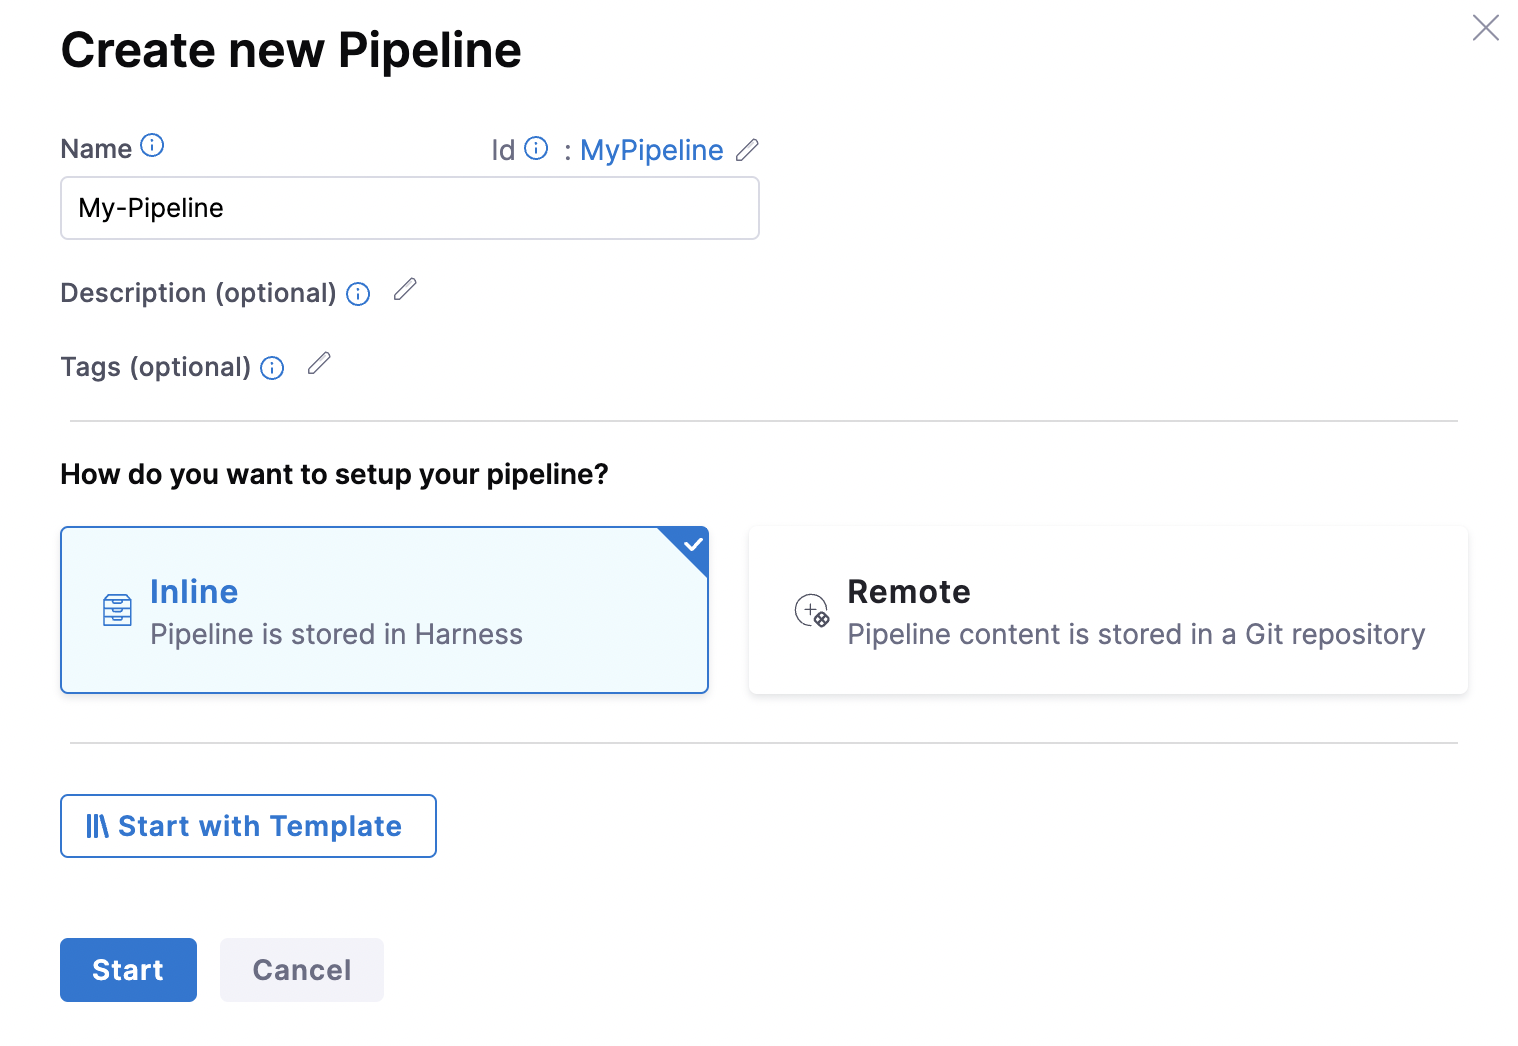
Task: Click the Description info icon
Action: [358, 294]
